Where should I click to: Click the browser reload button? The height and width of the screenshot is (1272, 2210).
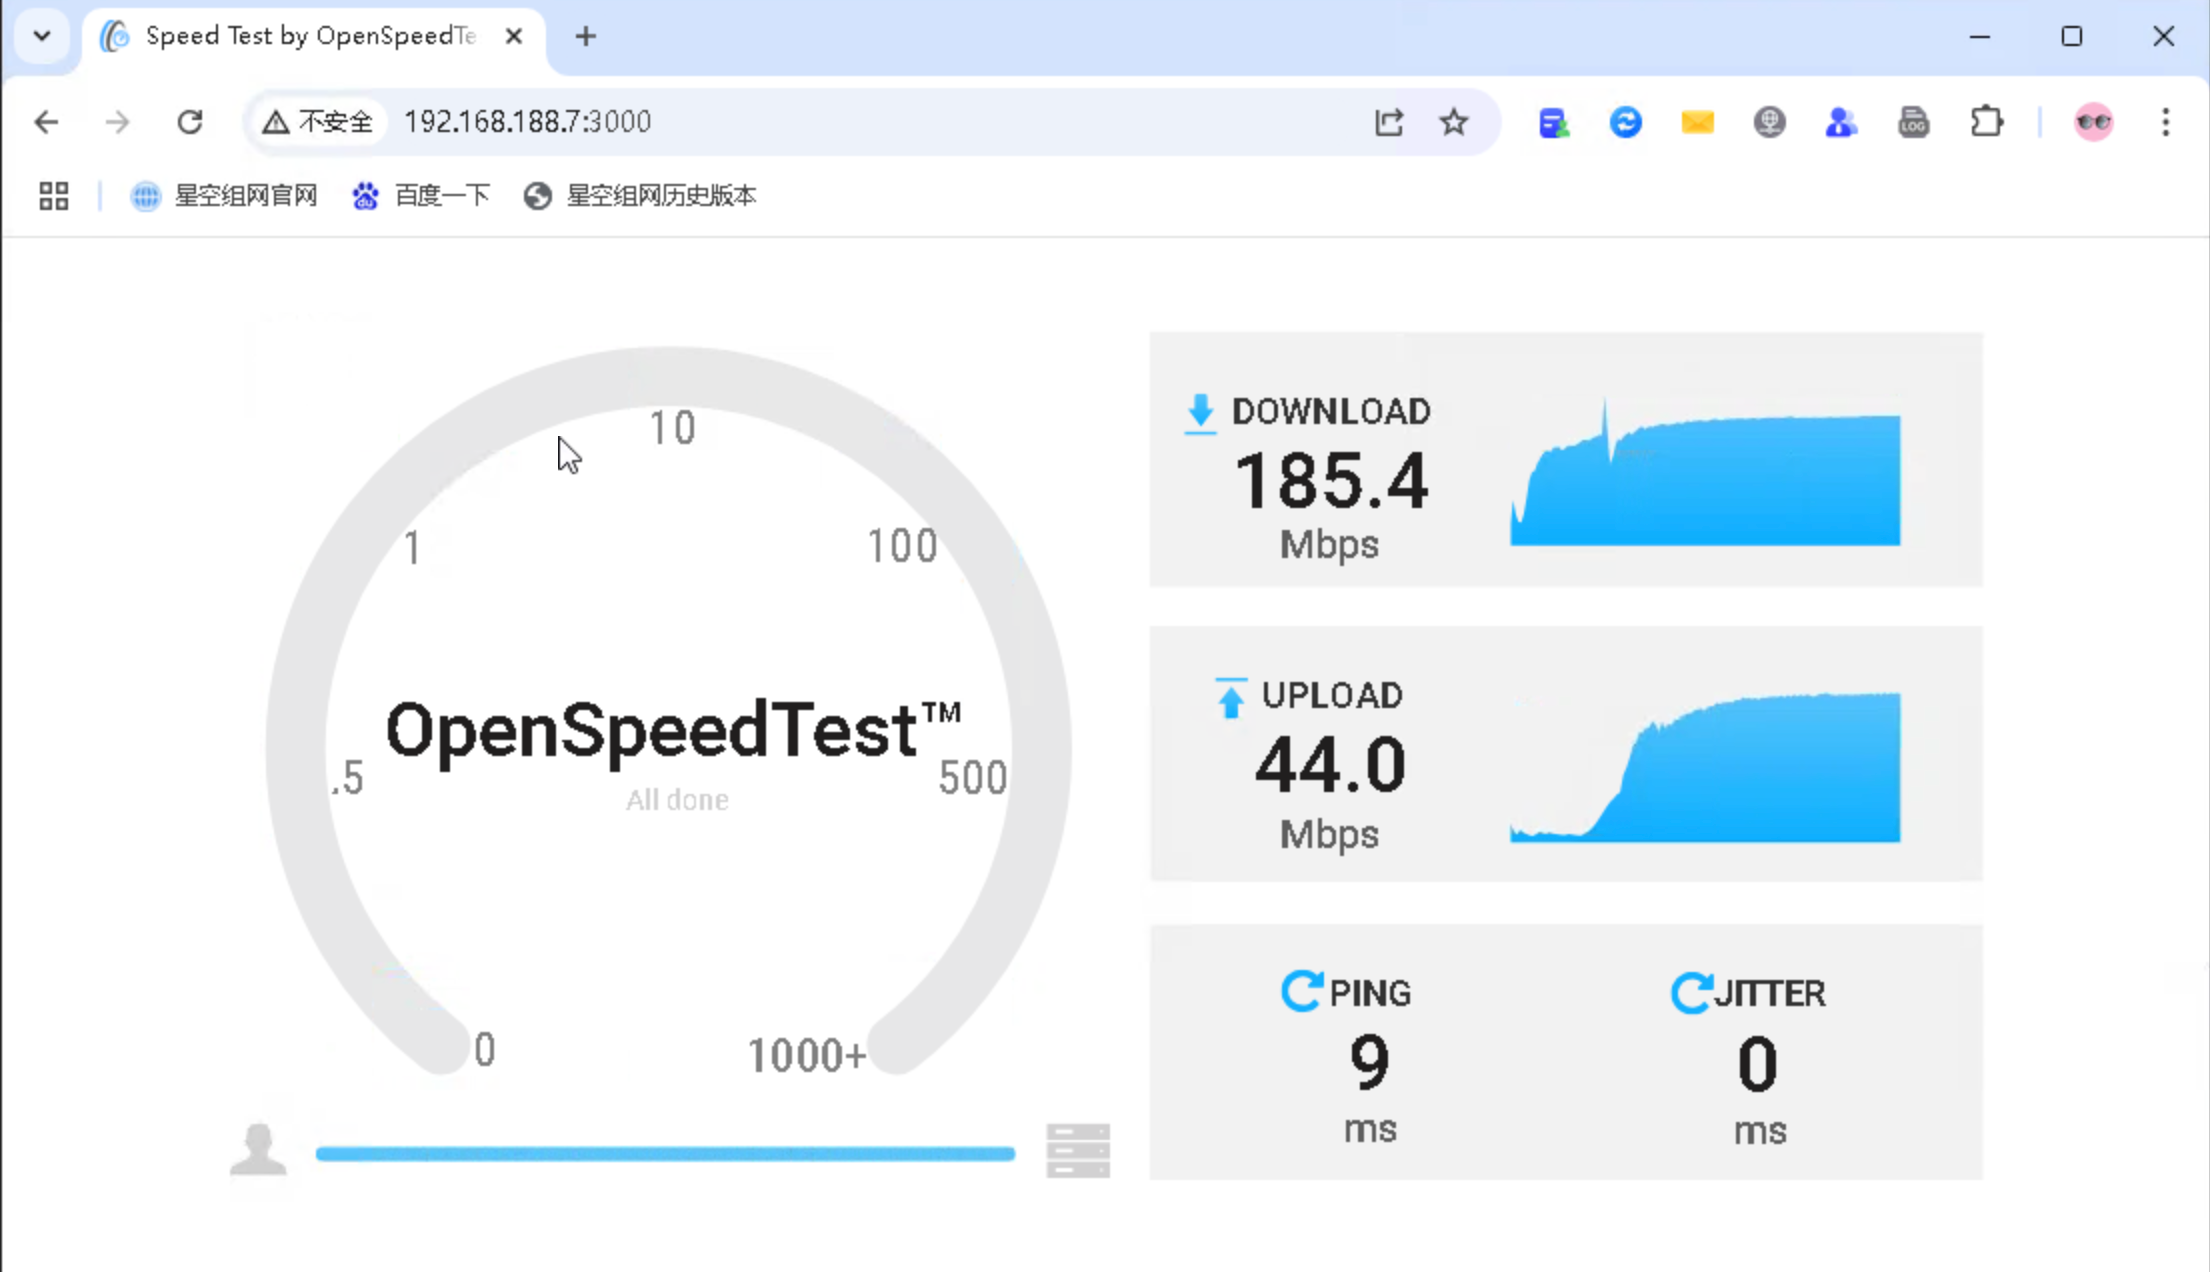click(x=190, y=122)
